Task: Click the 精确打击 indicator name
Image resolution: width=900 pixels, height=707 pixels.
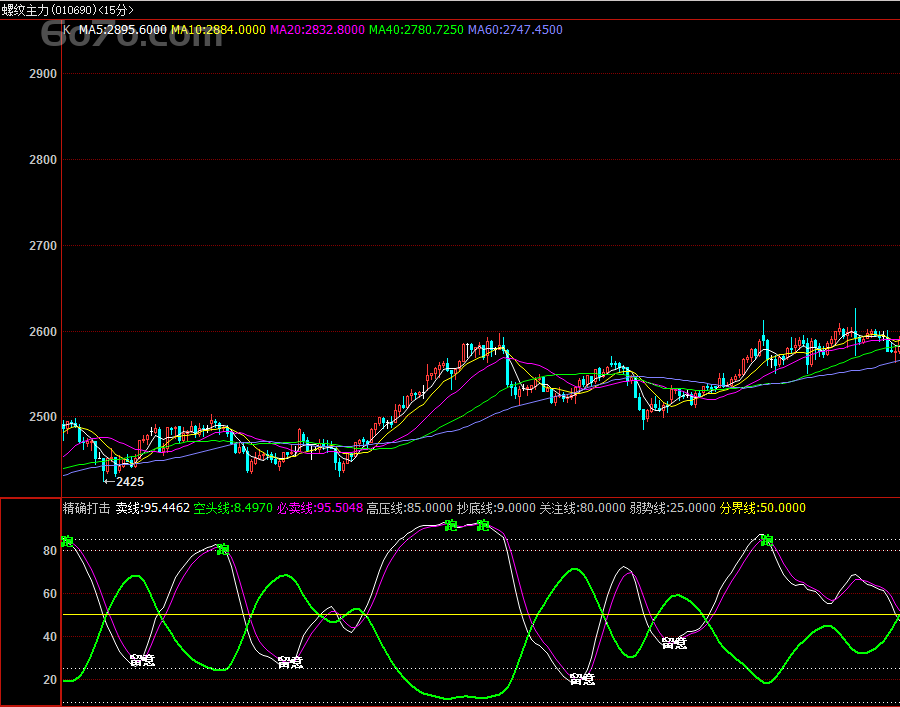Action: [86, 508]
